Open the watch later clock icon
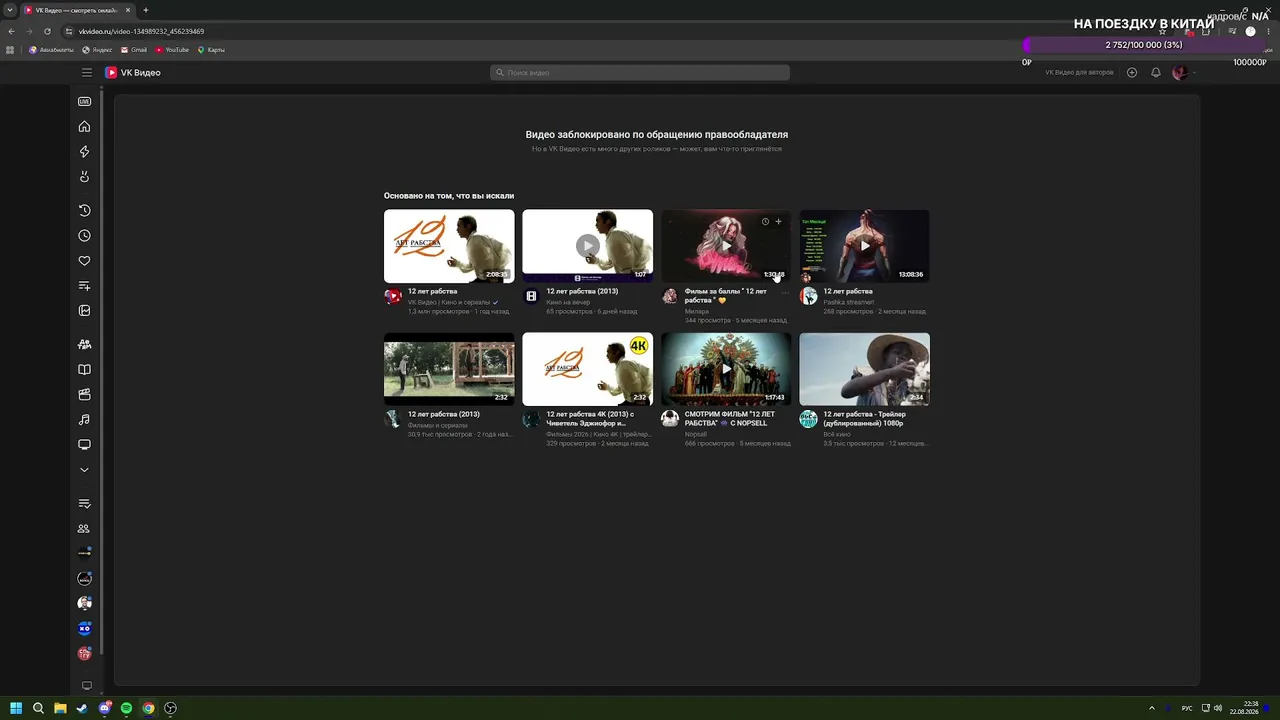This screenshot has height=720, width=1280. tap(84, 236)
